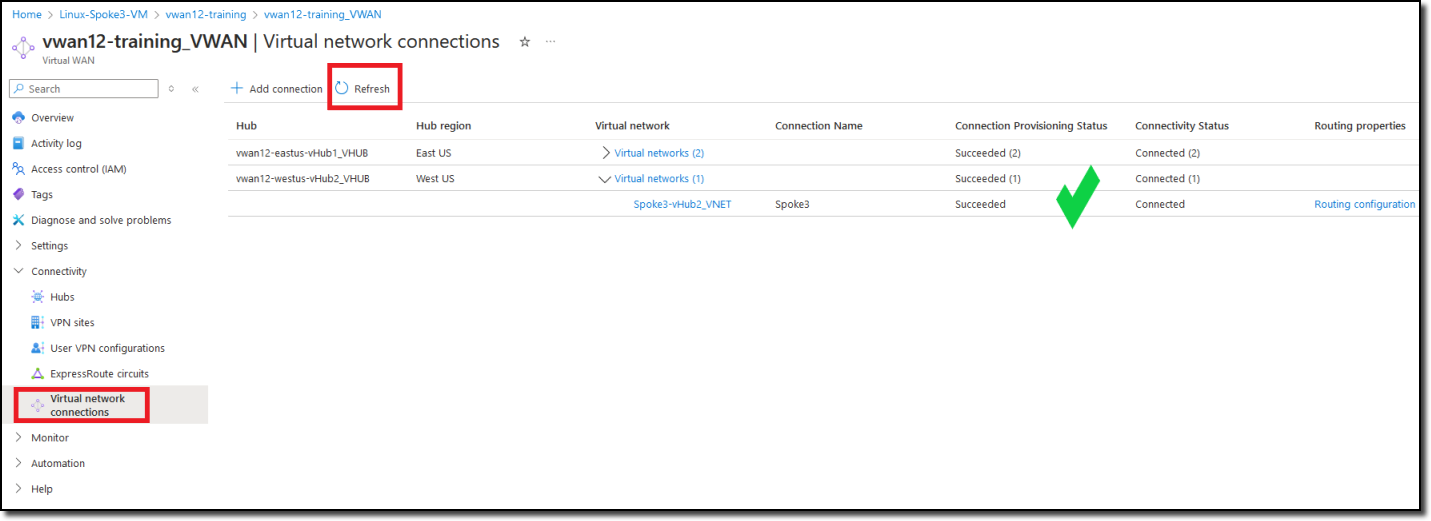Click the Access control (IAM) icon
The image size is (1431, 521).
18,169
